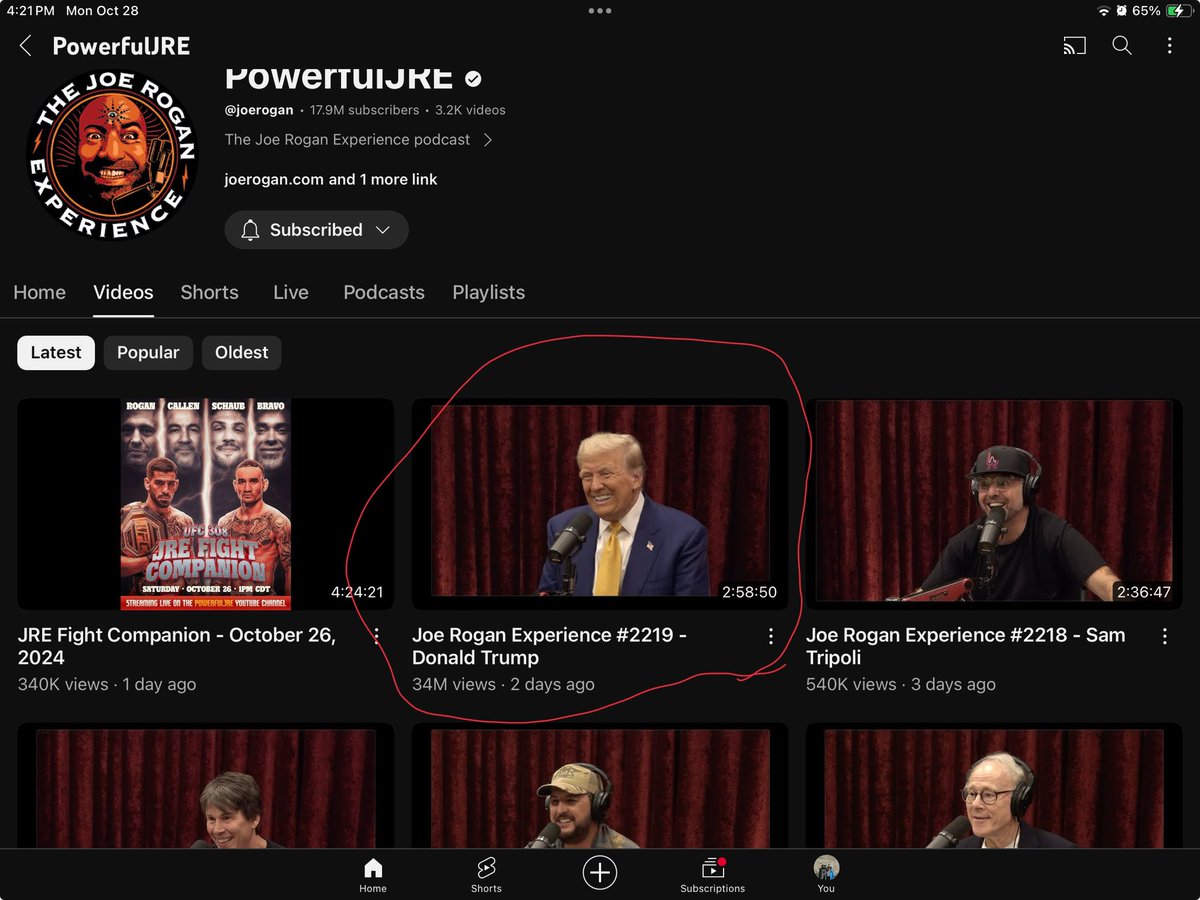Open options for the #2218 Sam Tripoli video

click(1165, 636)
